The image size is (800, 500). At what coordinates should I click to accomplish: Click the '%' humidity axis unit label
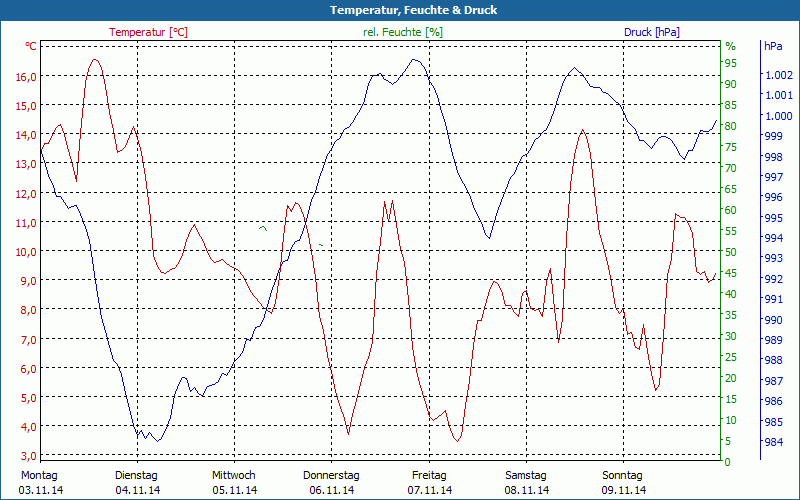731,46
